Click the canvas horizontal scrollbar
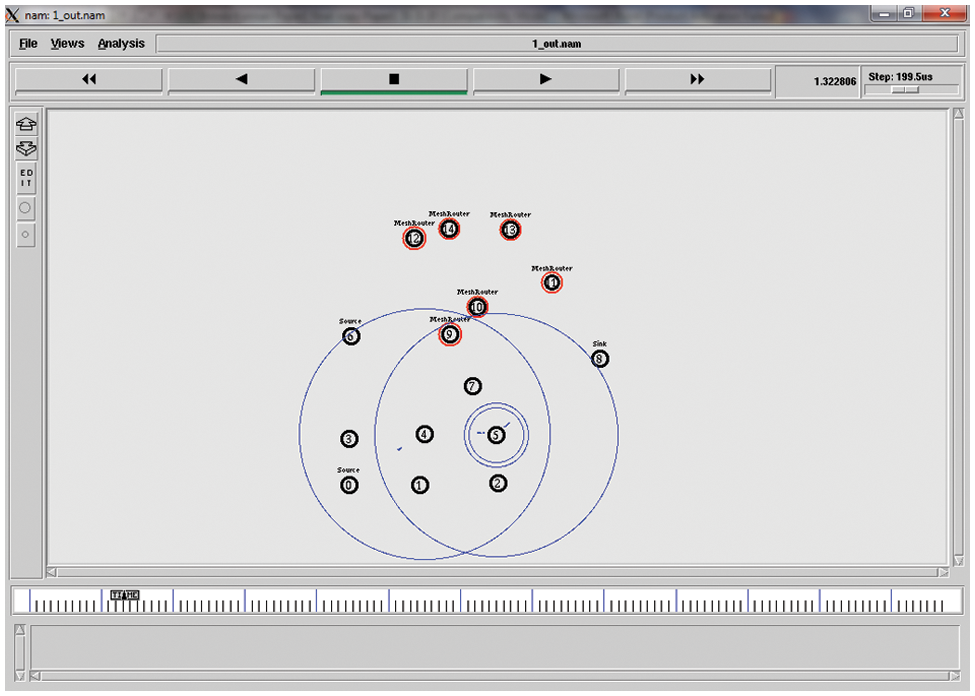975x696 pixels. (x=497, y=573)
